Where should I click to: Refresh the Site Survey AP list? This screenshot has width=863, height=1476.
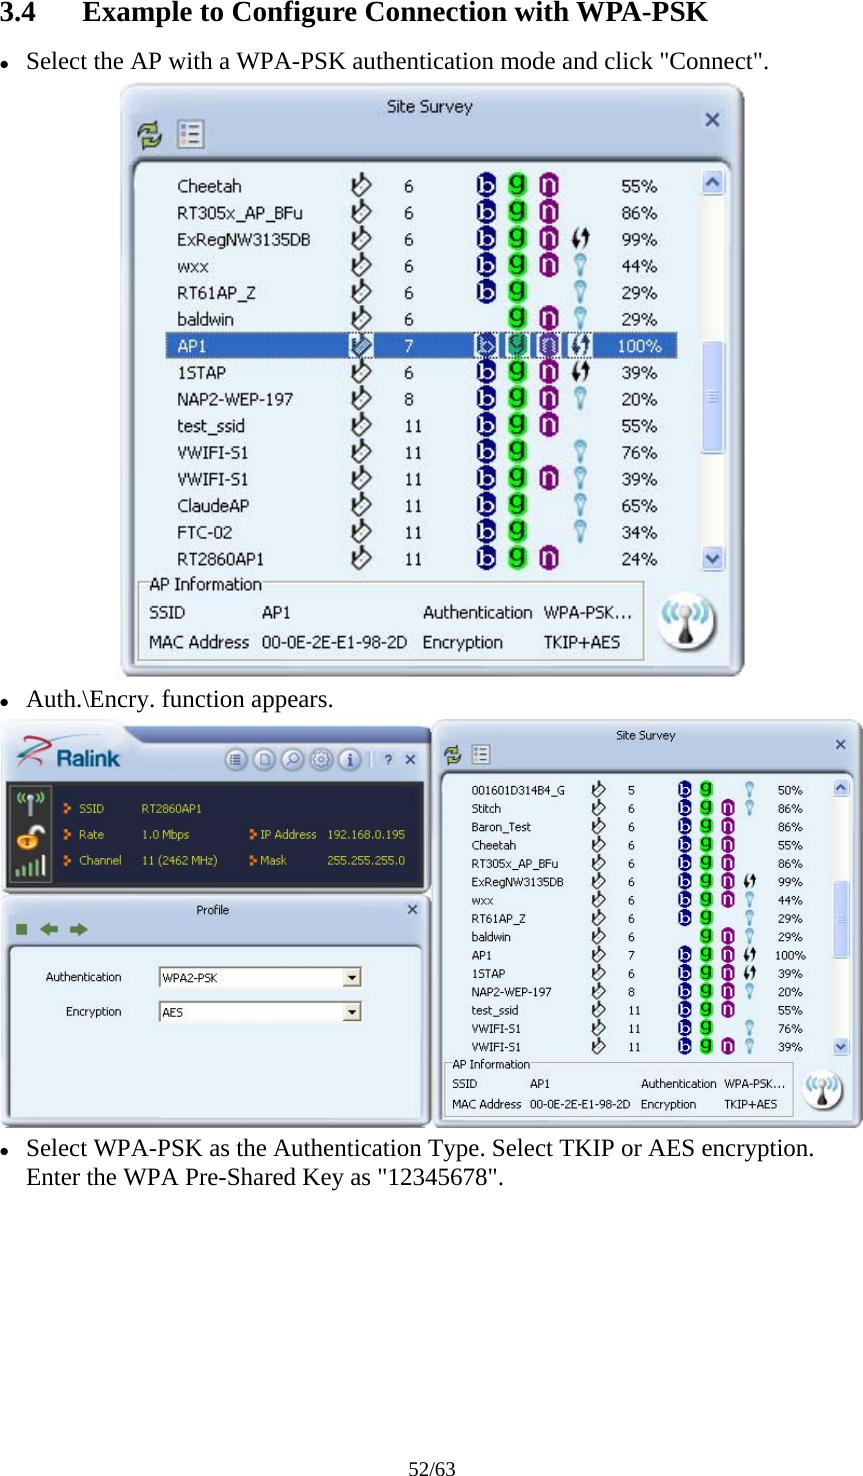(x=148, y=134)
